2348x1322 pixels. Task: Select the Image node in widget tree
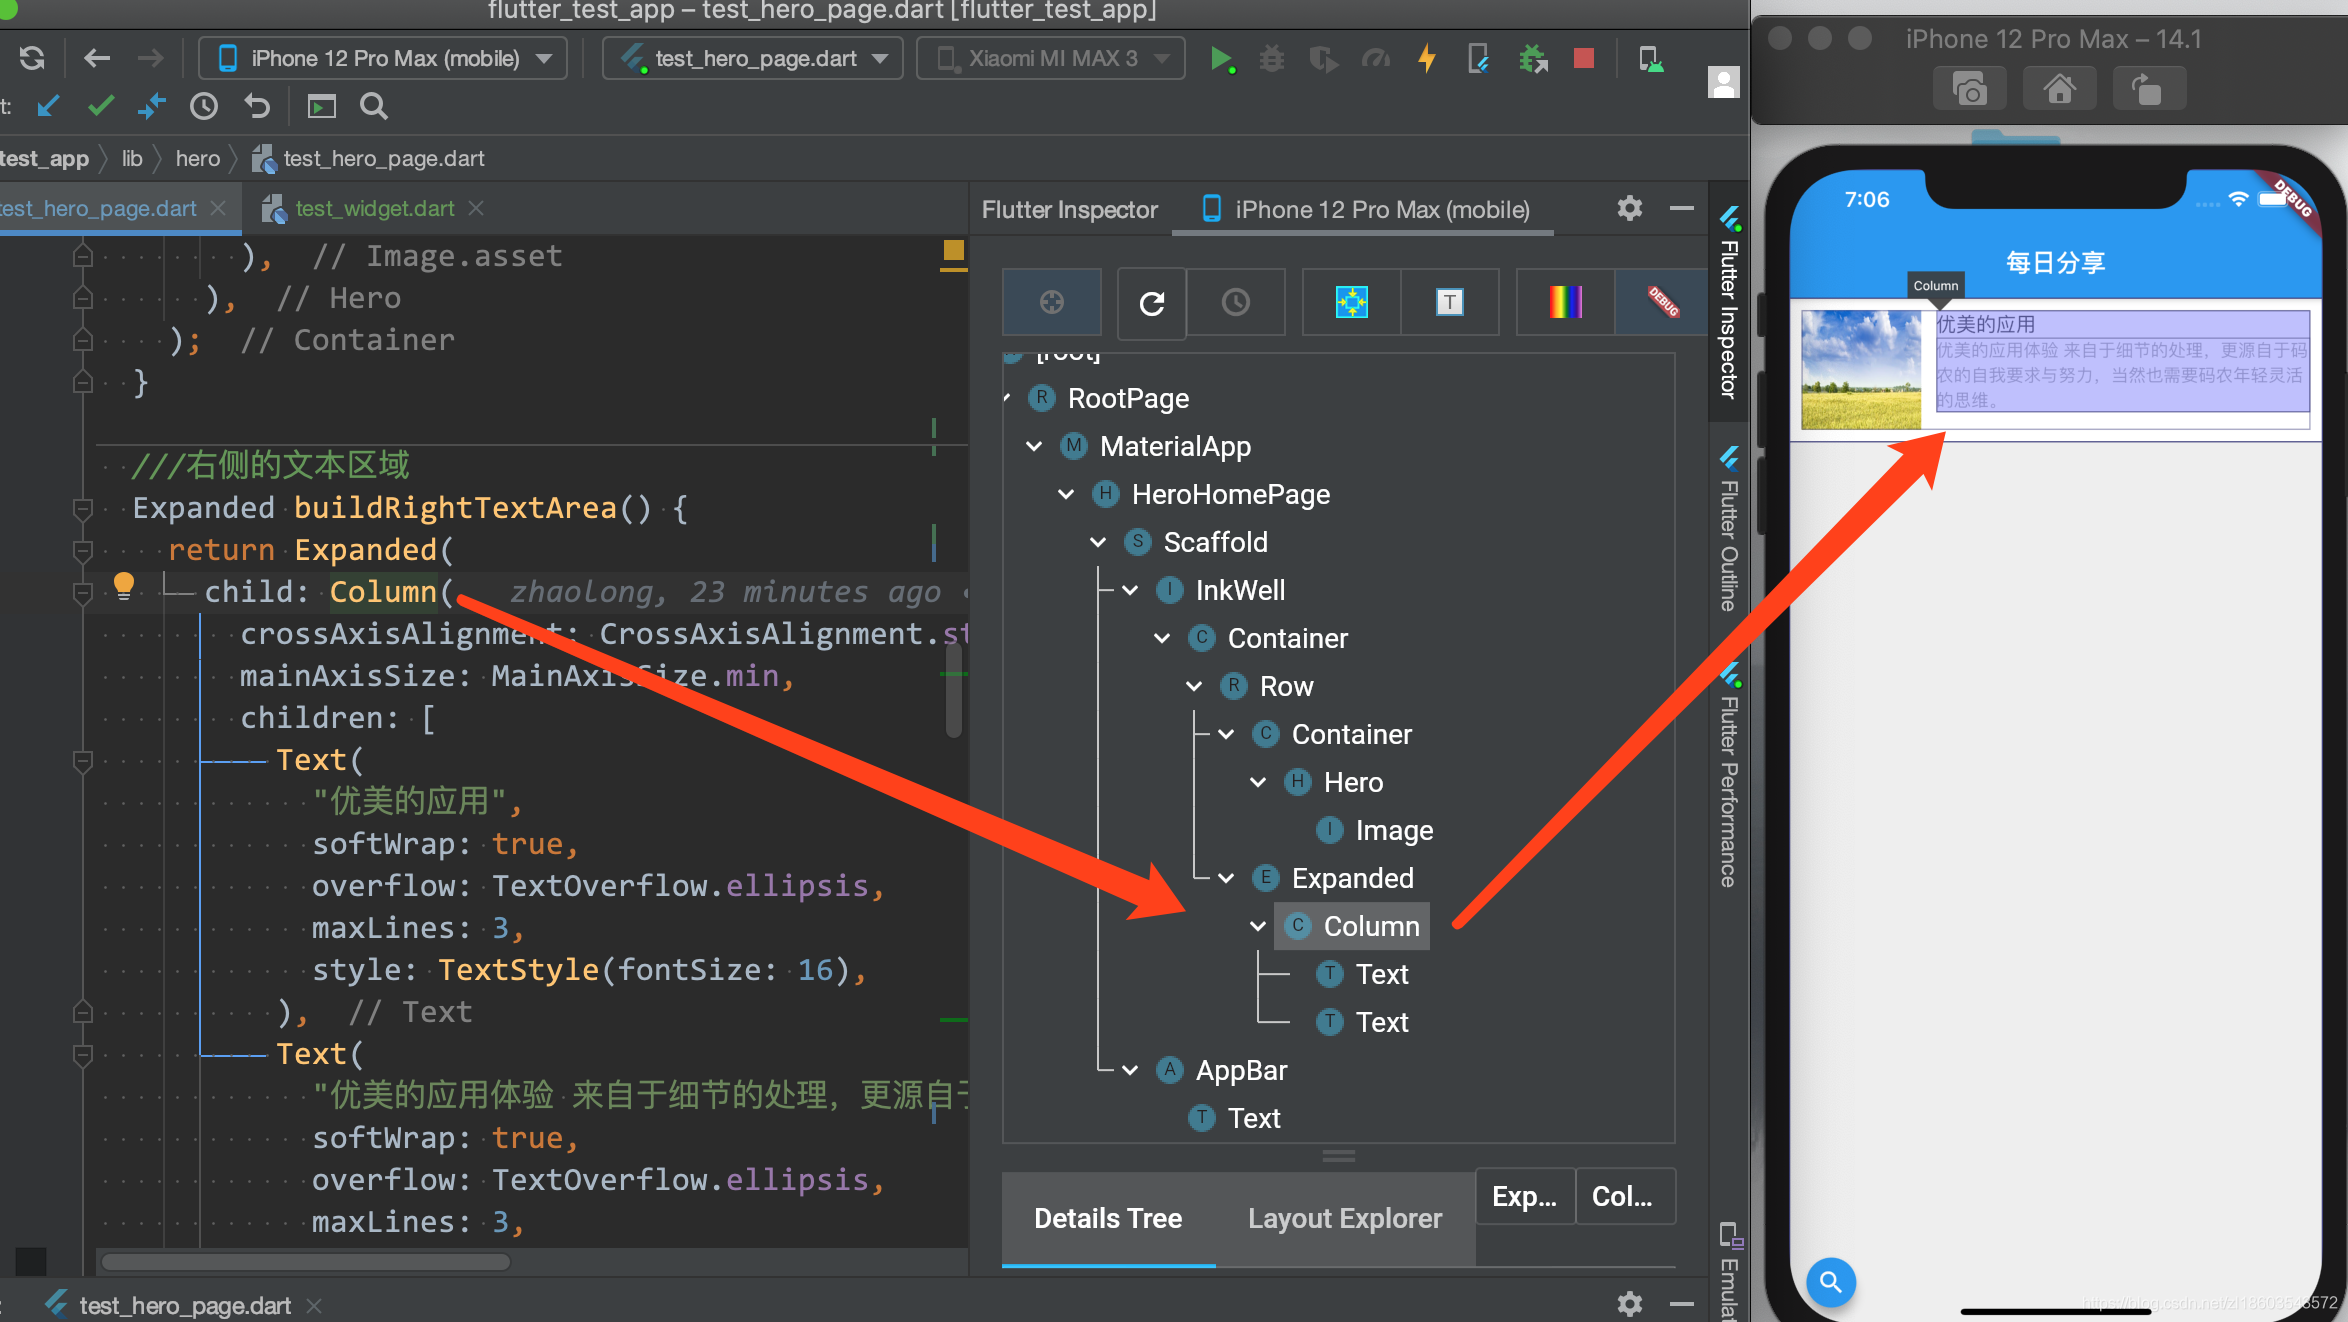[1393, 831]
